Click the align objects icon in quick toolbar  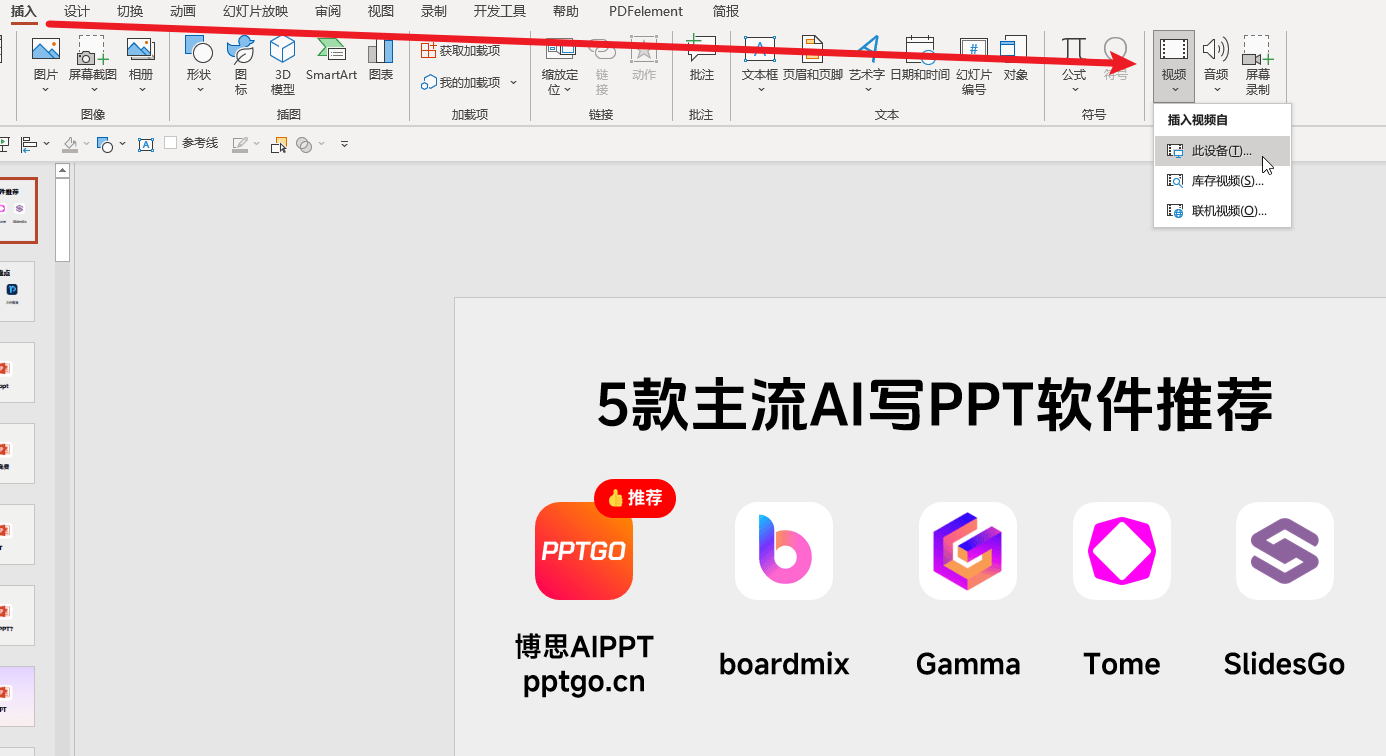coord(29,144)
